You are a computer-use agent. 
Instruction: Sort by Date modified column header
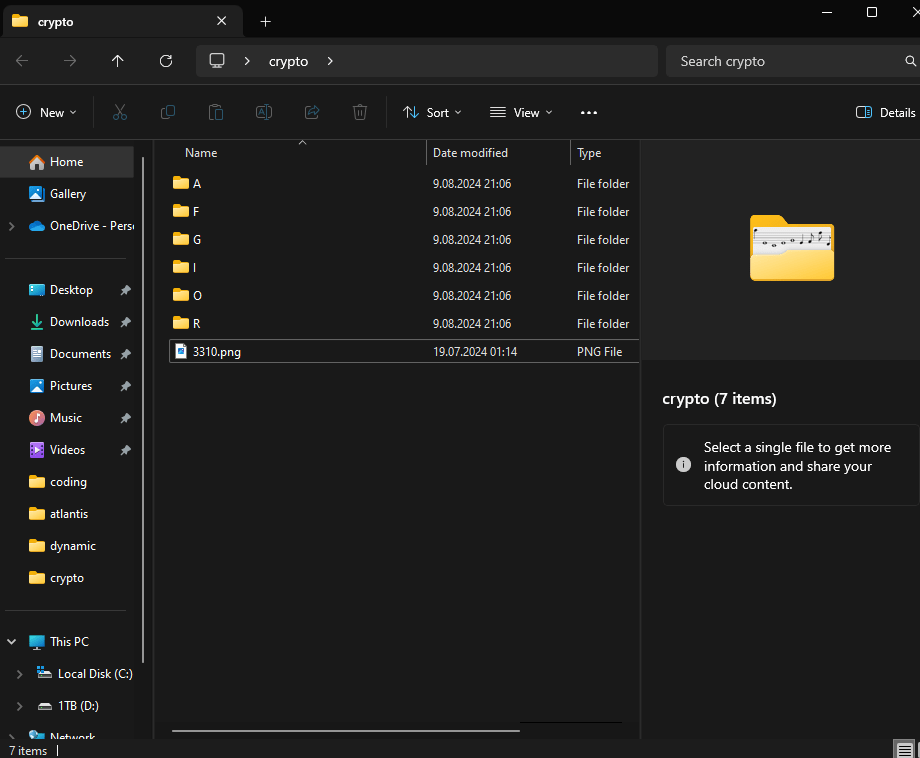point(470,153)
